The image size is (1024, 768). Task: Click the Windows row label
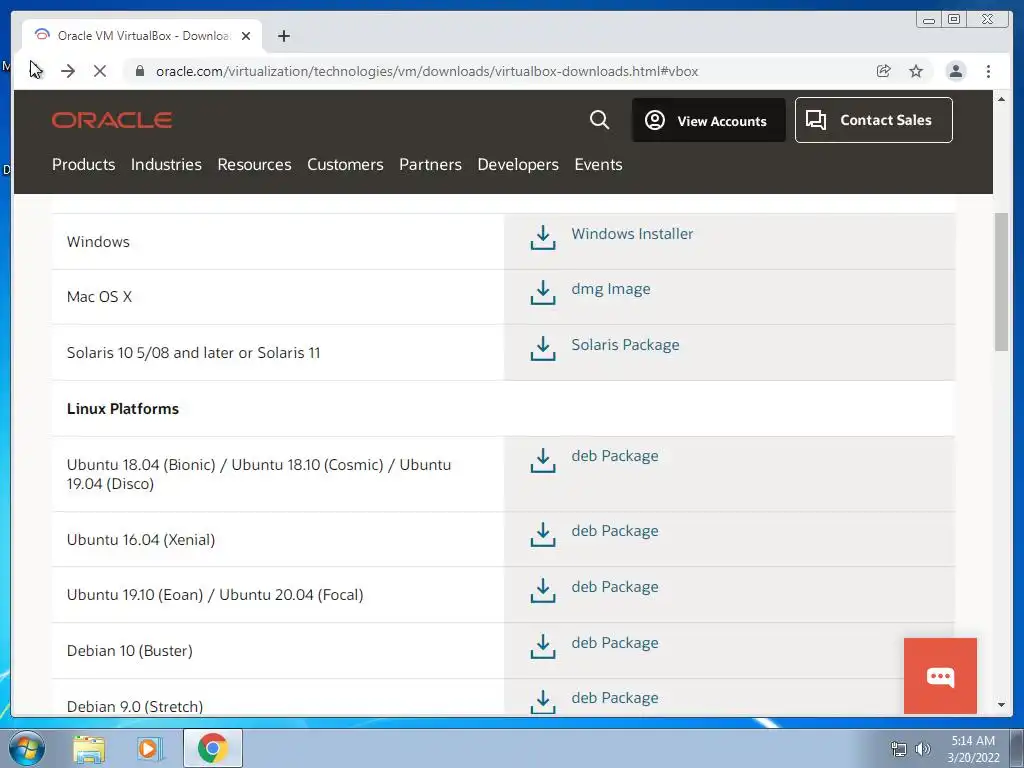98,242
